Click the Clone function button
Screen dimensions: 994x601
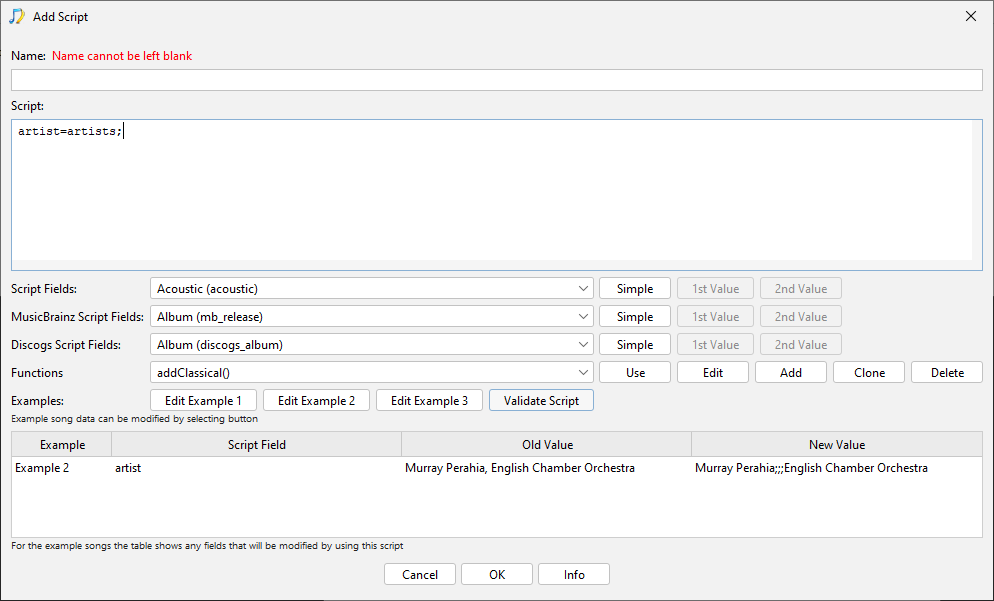coord(868,372)
